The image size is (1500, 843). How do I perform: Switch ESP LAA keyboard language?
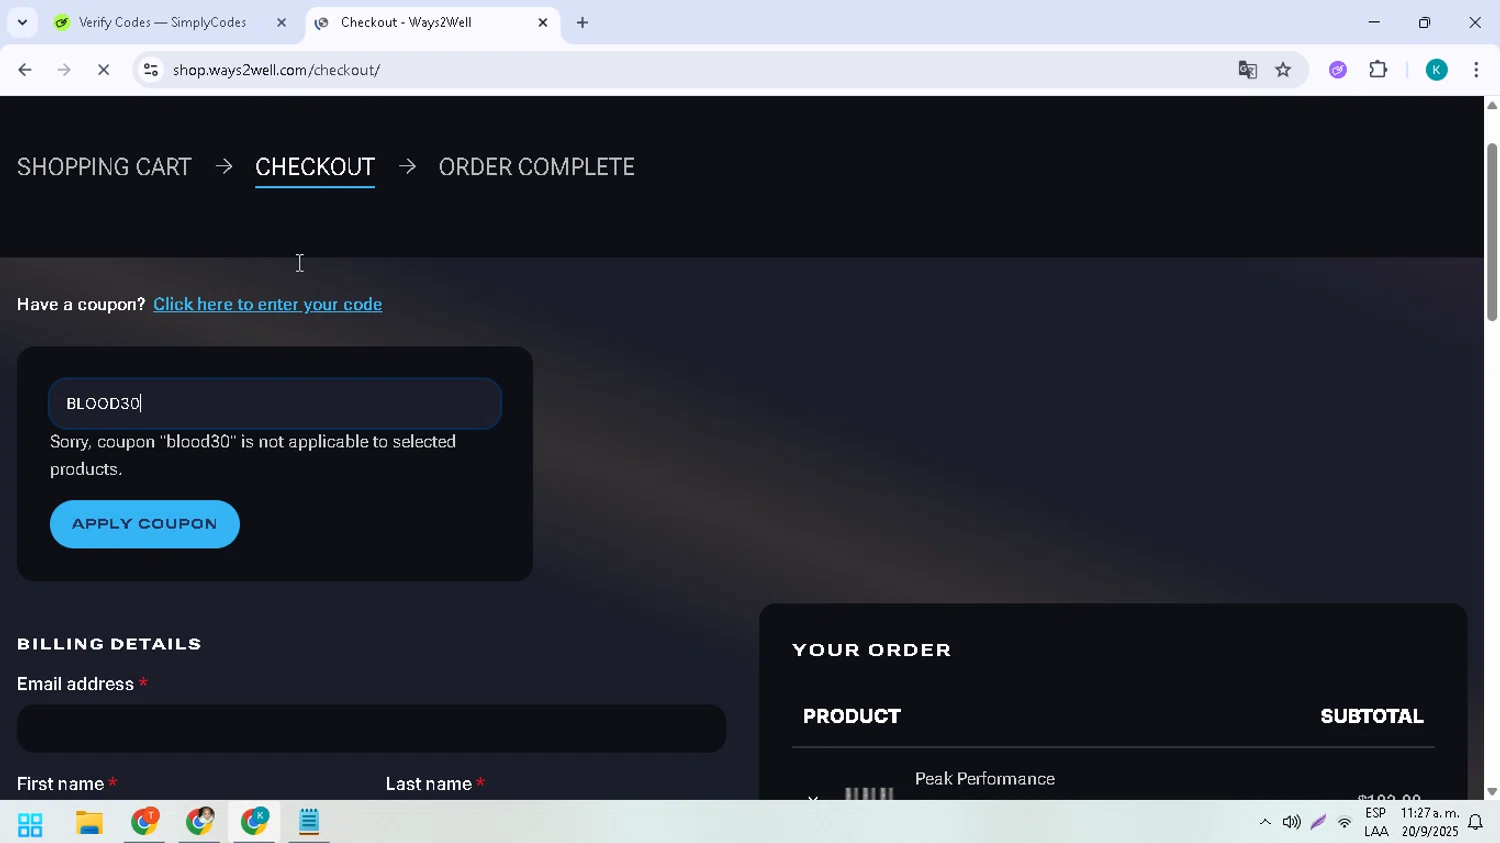(1376, 823)
